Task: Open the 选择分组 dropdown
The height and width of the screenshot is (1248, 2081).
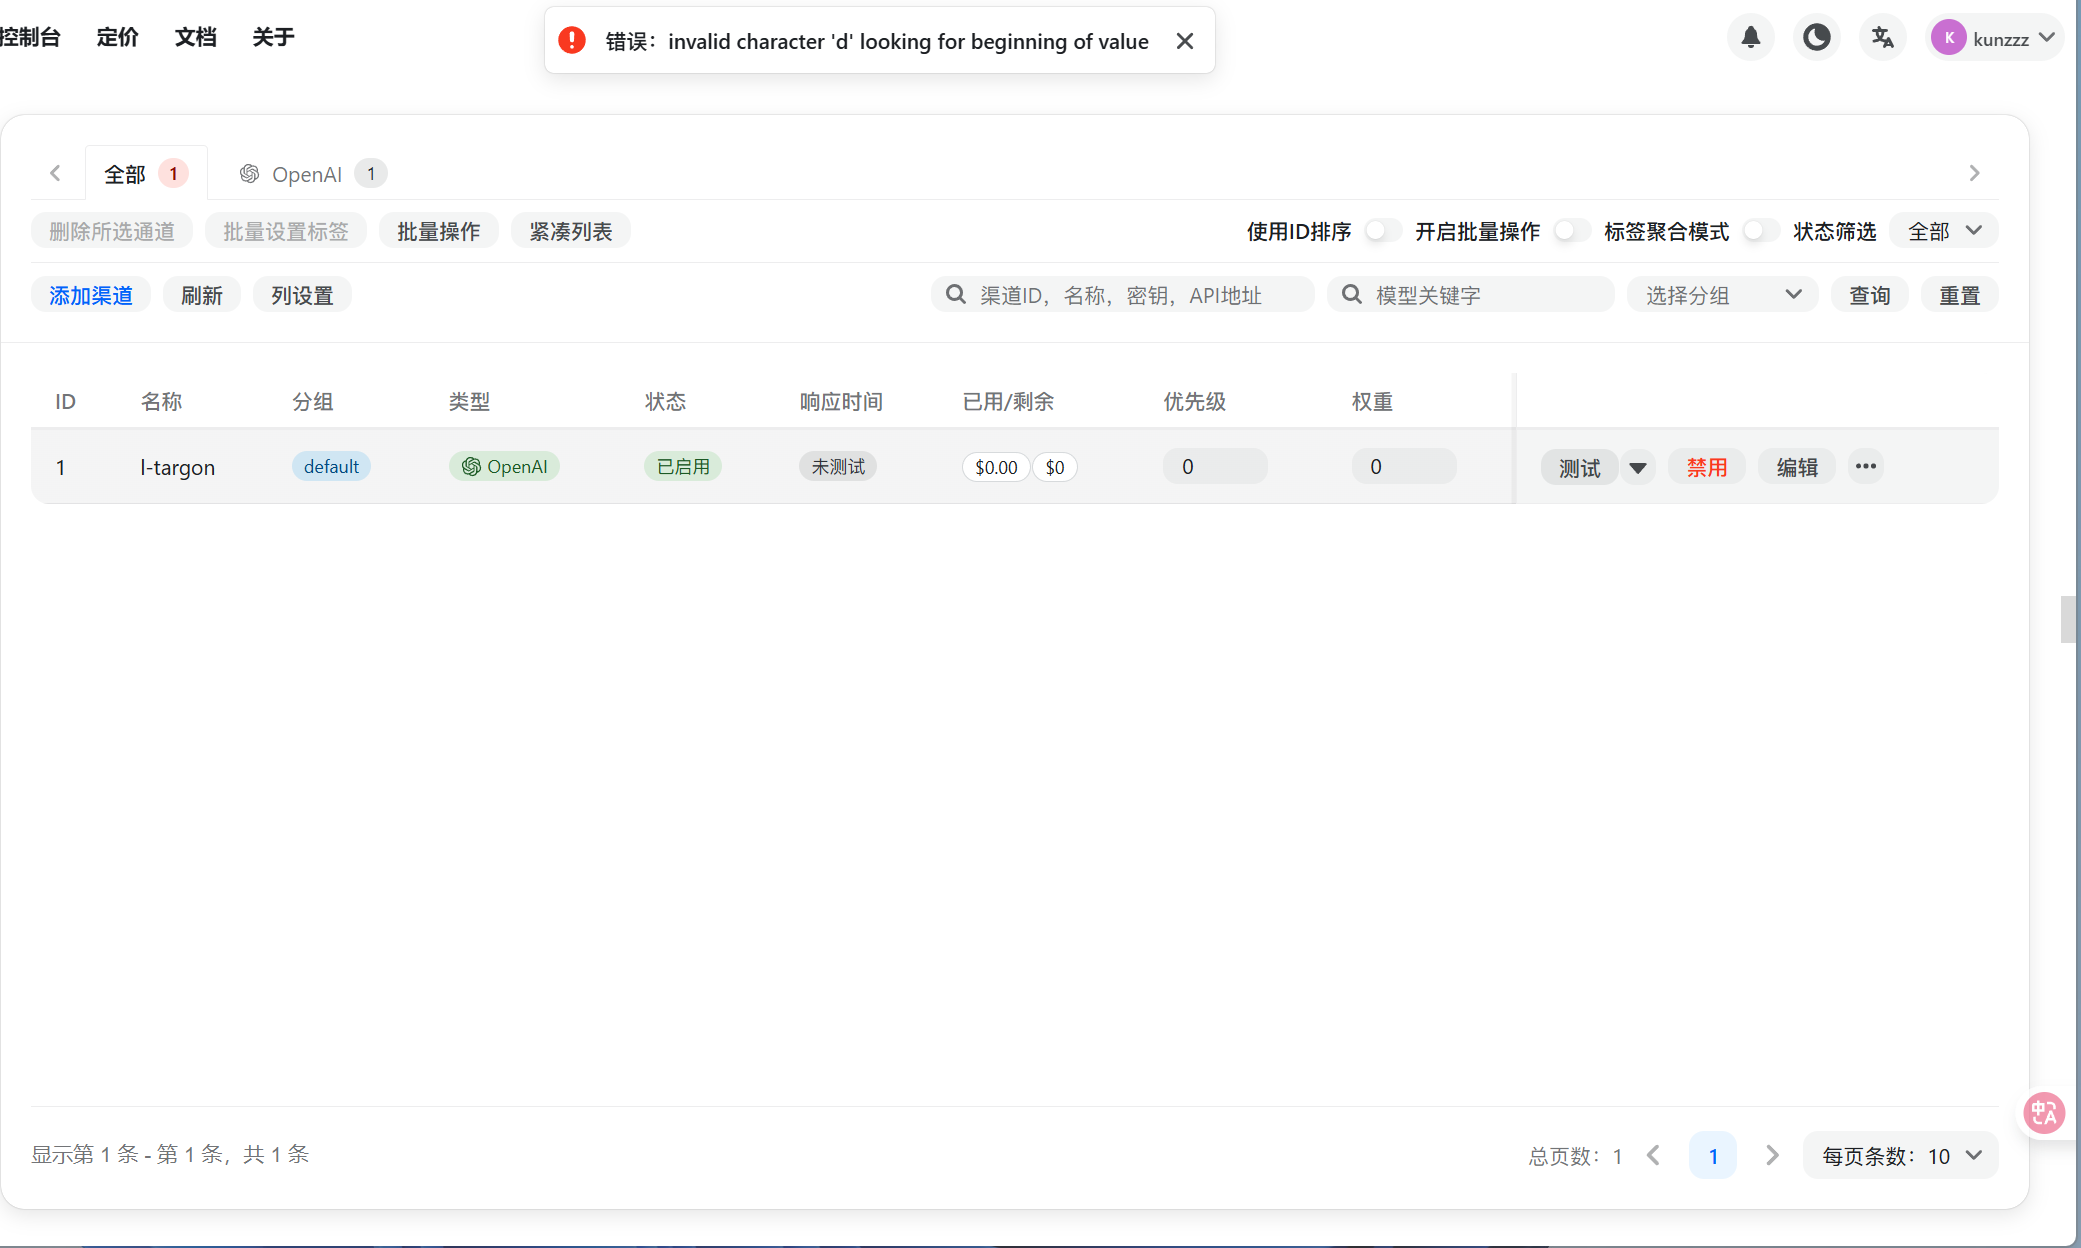Action: [x=1722, y=295]
